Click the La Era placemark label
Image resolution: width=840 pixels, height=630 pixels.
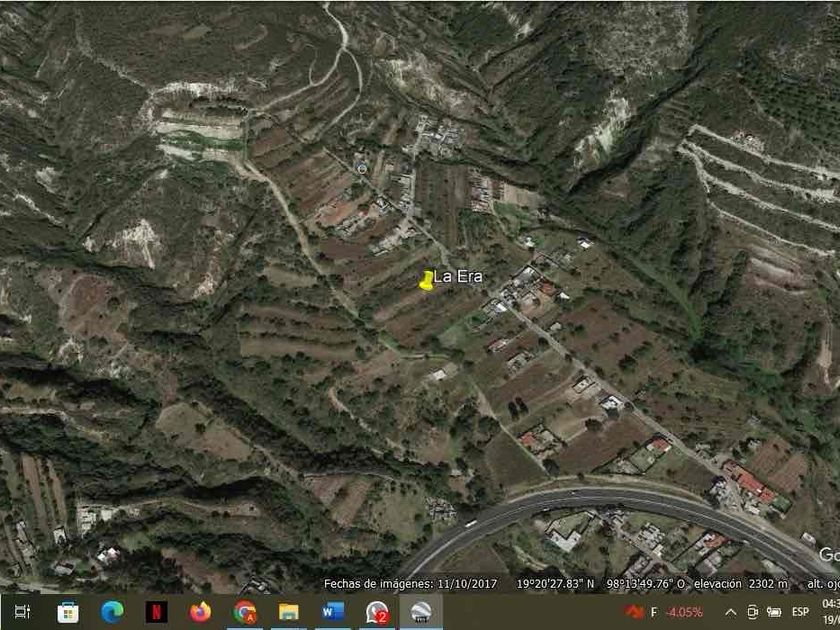458,276
